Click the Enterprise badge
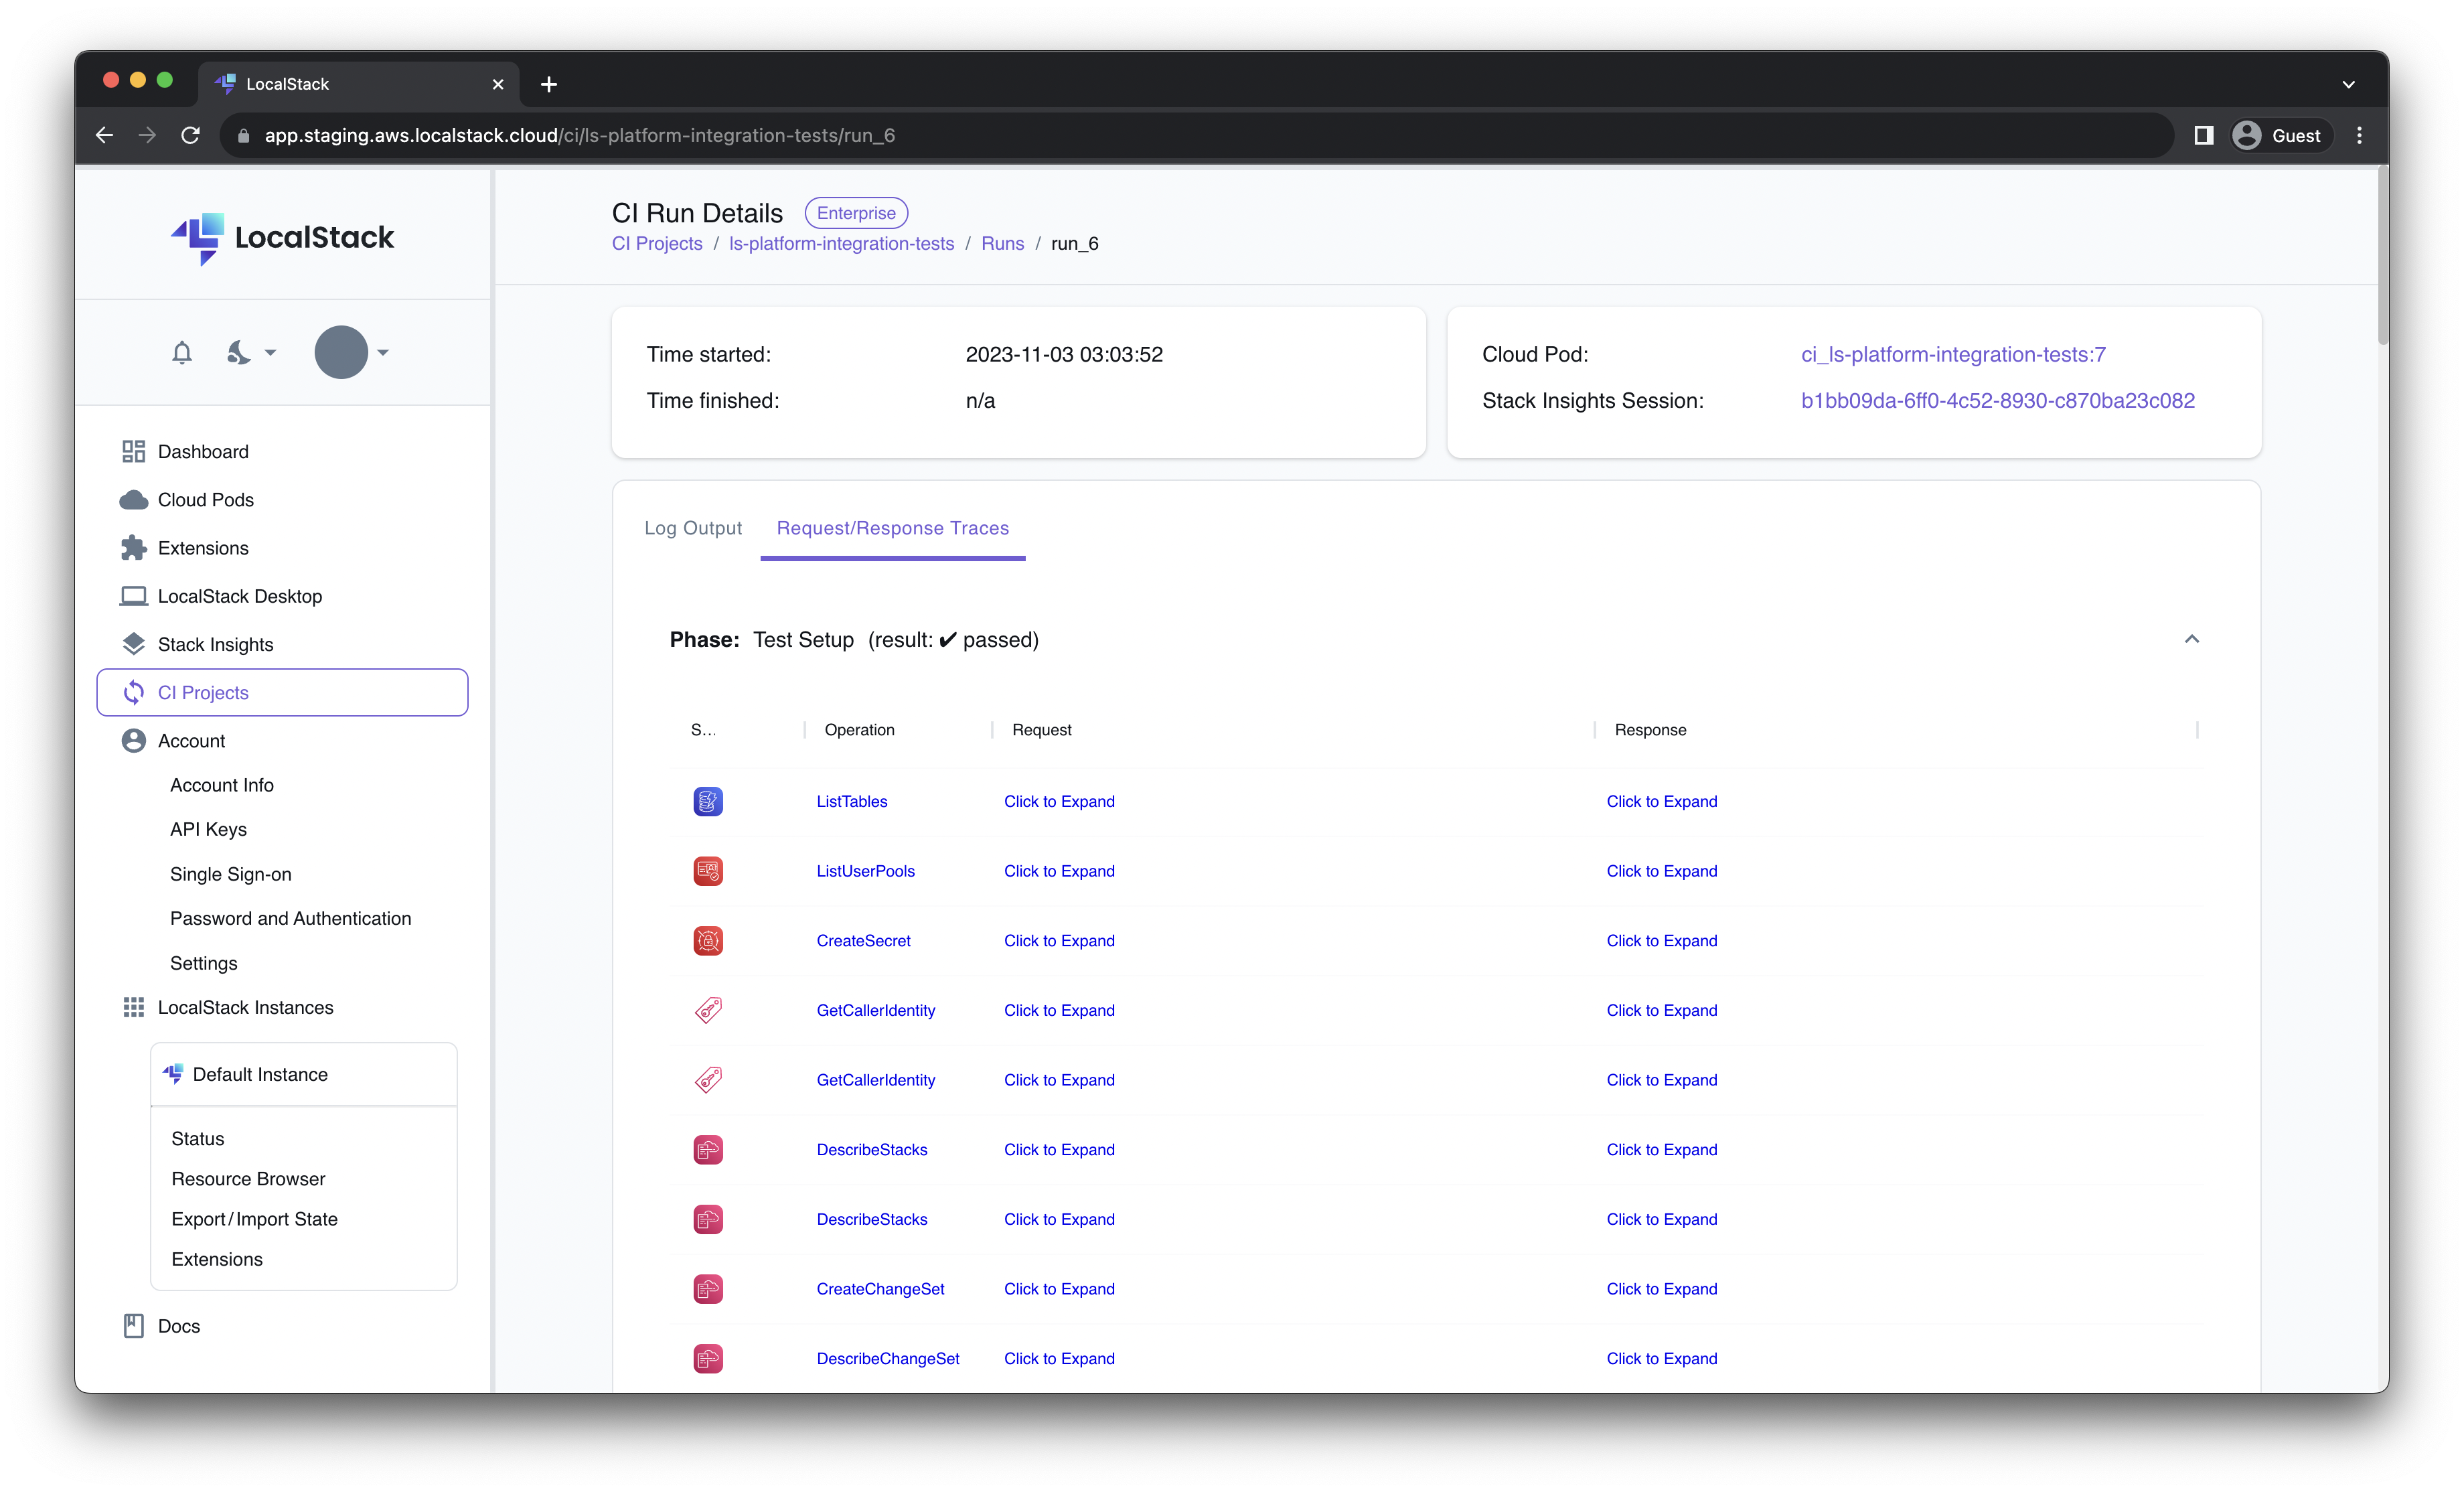This screenshot has width=2464, height=1492. [x=856, y=213]
